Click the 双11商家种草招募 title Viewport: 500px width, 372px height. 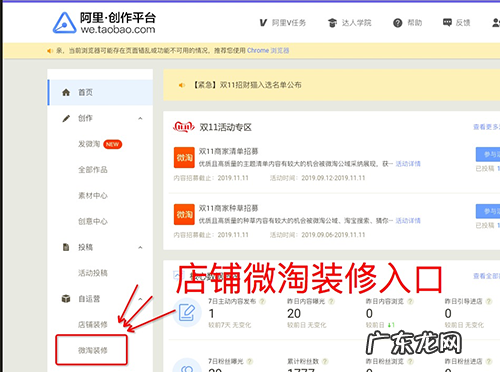click(x=229, y=208)
